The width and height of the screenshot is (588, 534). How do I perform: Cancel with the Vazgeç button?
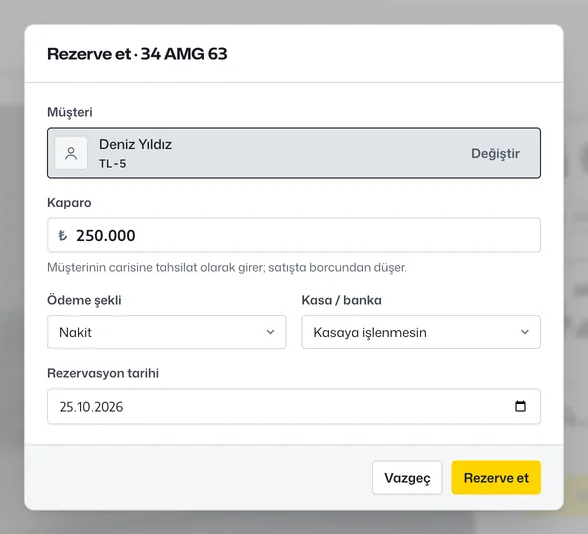tap(407, 477)
